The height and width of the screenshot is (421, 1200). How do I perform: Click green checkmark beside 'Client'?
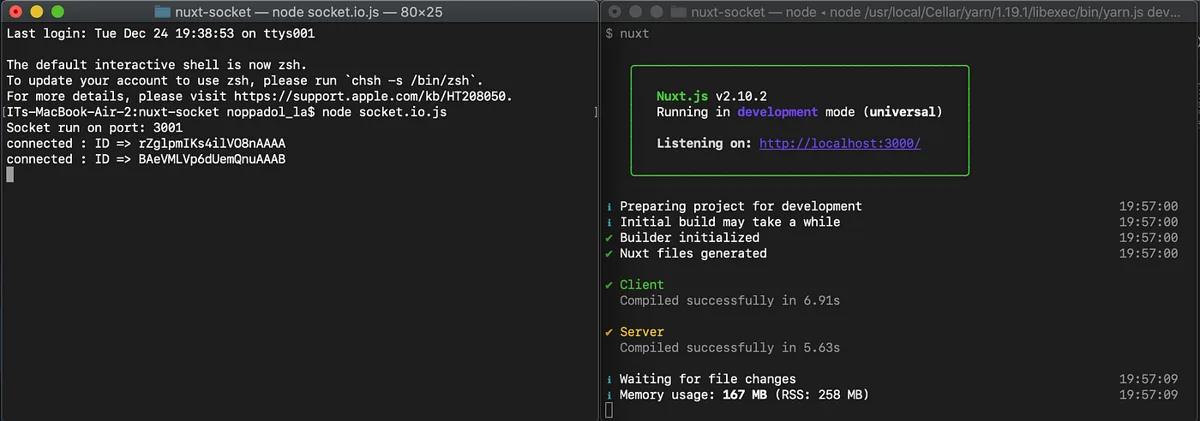click(x=609, y=285)
